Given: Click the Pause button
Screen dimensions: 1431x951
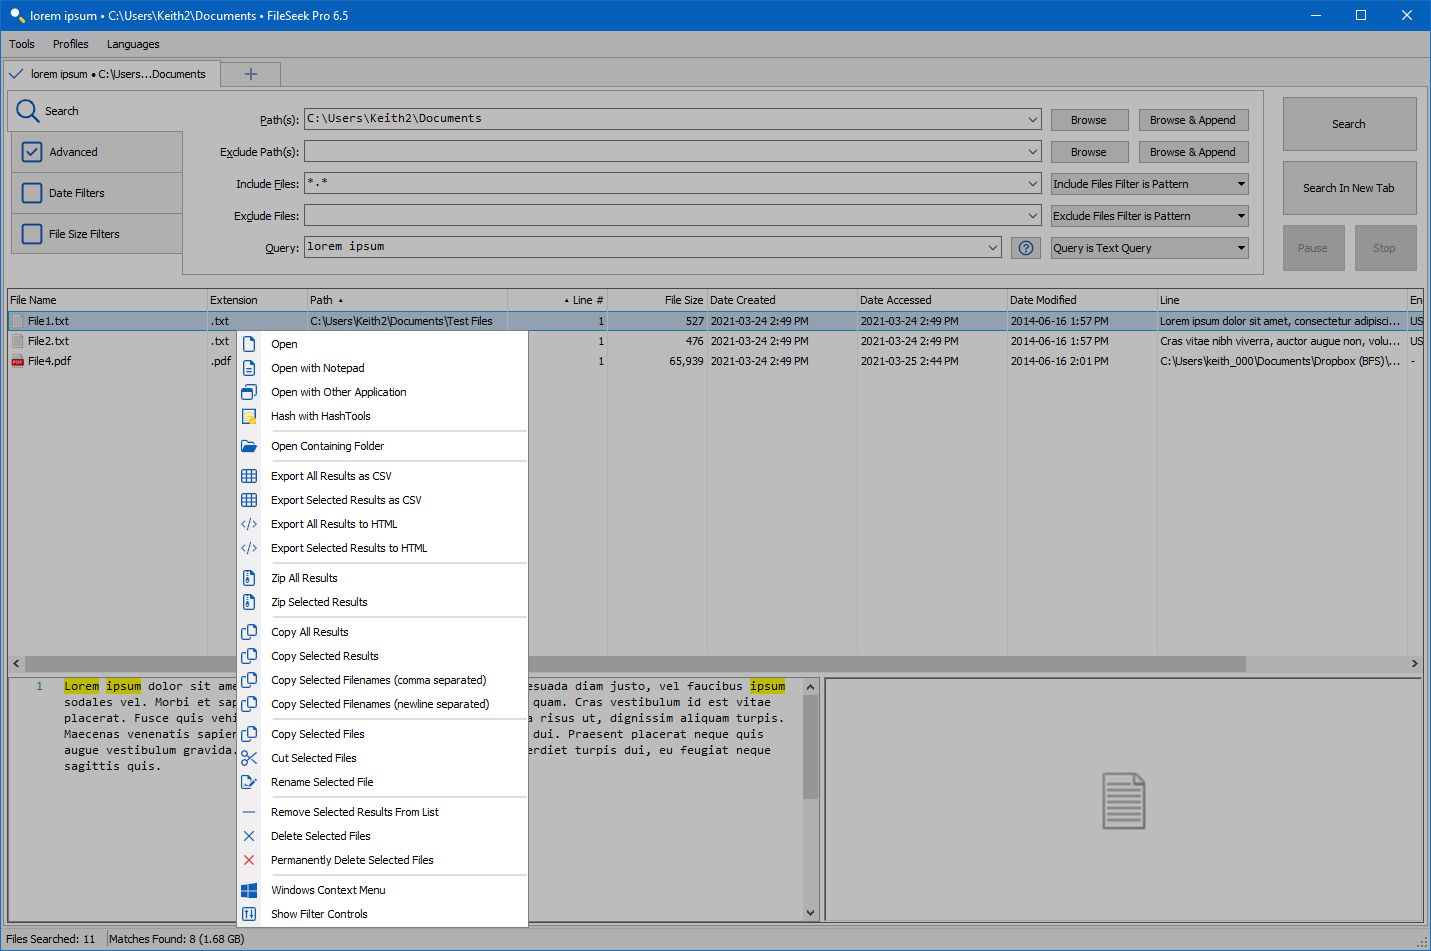Looking at the screenshot, I should [x=1313, y=248].
